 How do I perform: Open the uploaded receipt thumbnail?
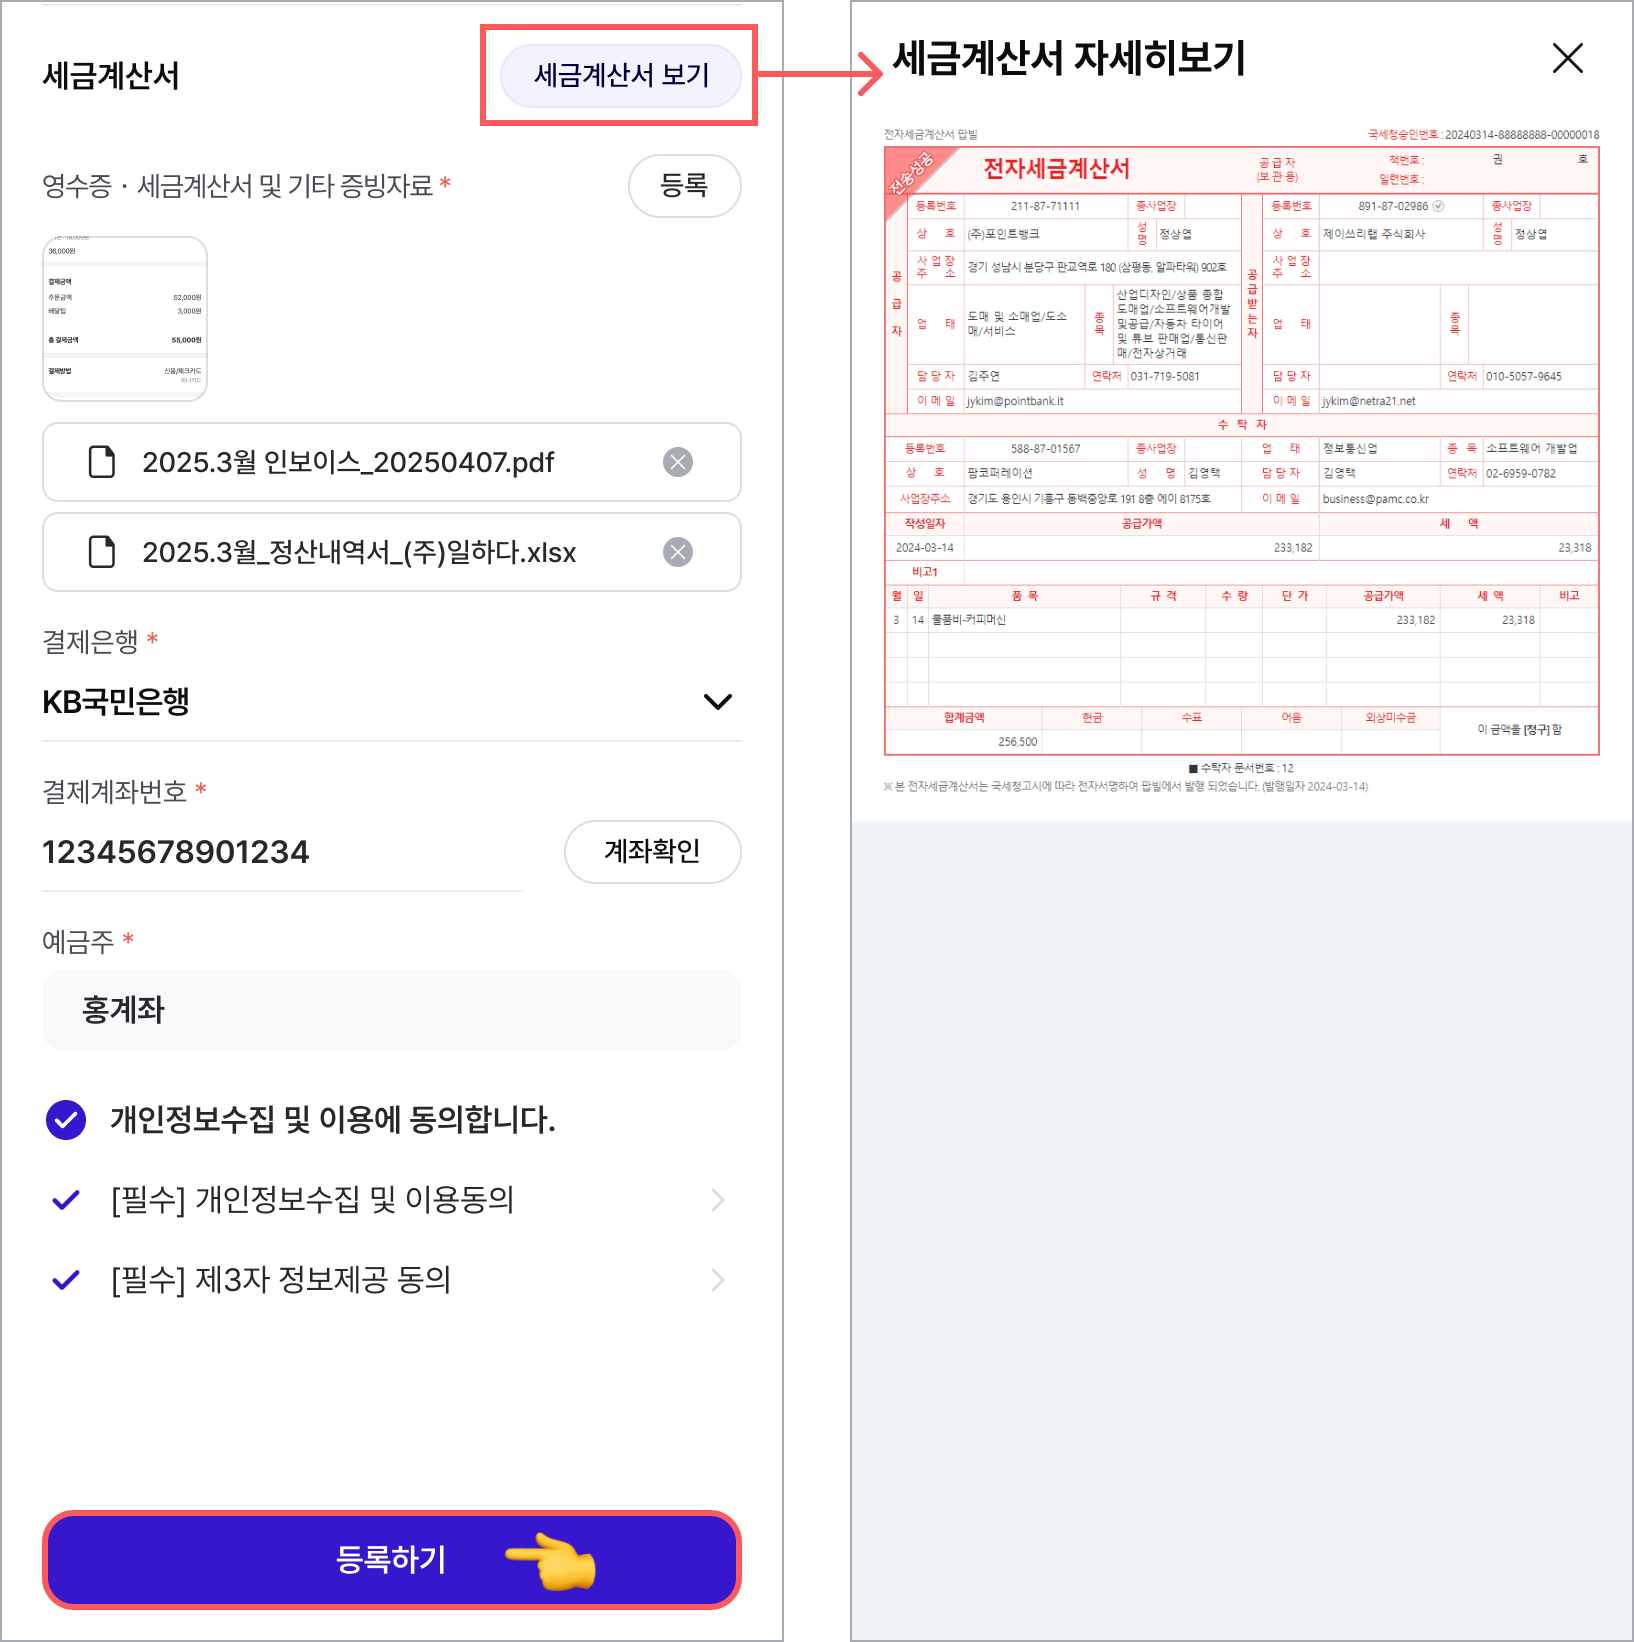click(125, 319)
